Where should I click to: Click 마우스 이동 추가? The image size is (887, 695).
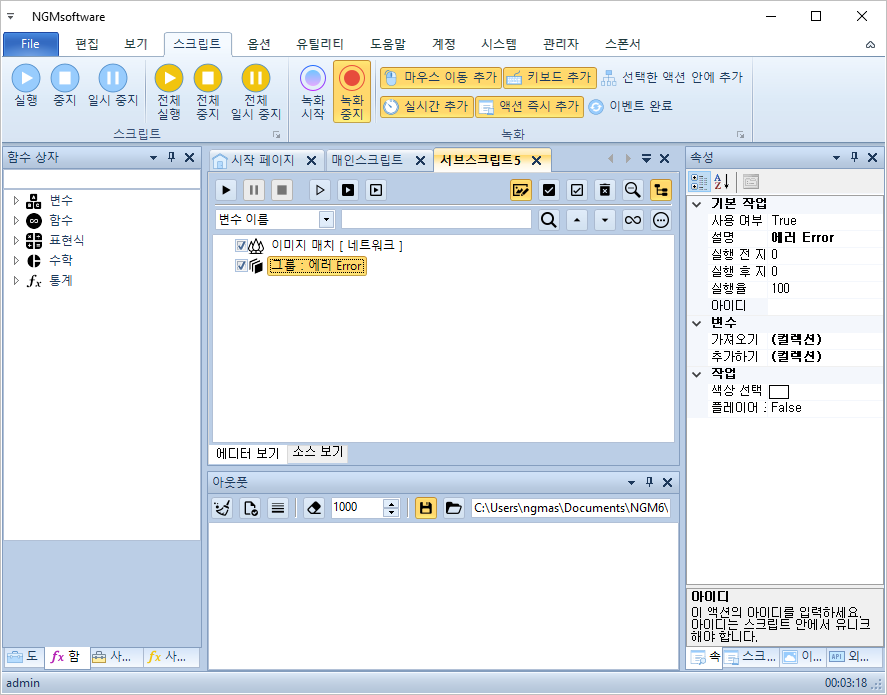click(x=441, y=77)
